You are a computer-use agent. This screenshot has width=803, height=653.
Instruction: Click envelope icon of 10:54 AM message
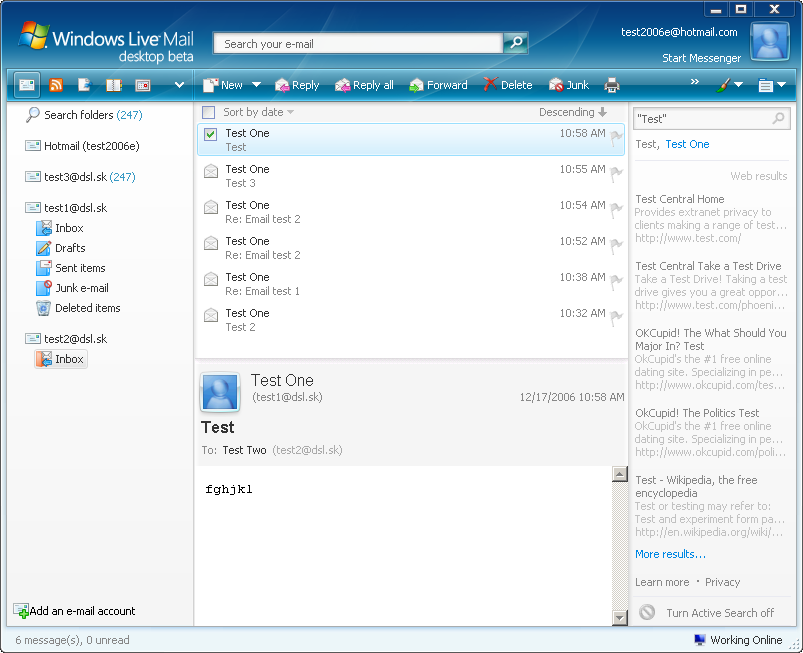point(211,207)
